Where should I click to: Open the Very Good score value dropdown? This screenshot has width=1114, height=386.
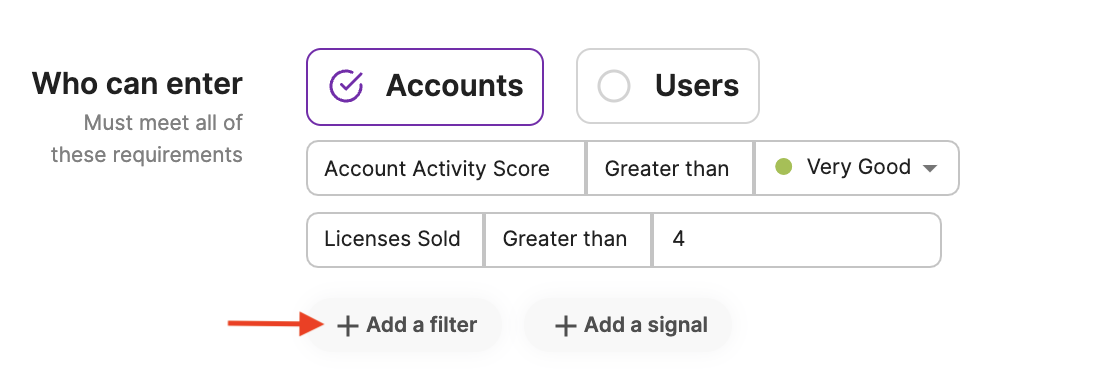click(x=857, y=168)
